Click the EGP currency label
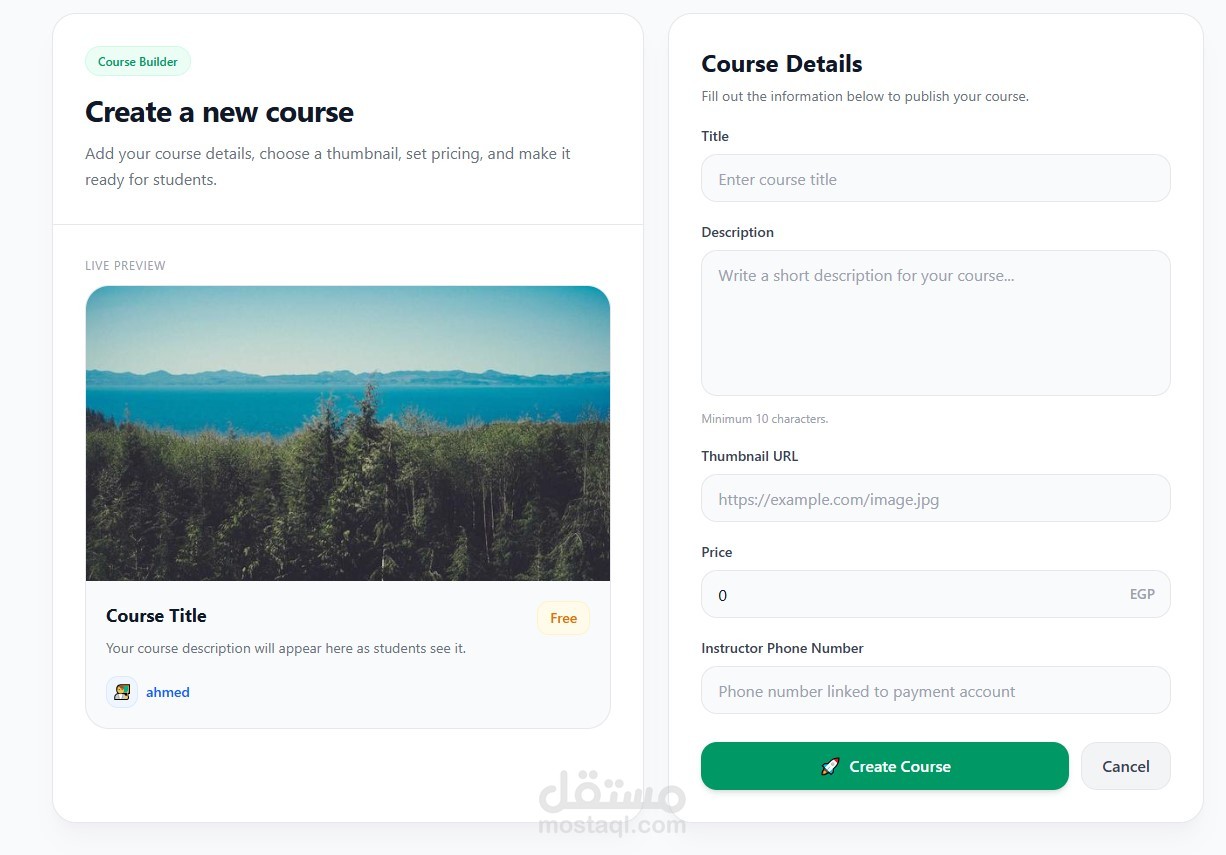The width and height of the screenshot is (1226, 855). [x=1142, y=594]
